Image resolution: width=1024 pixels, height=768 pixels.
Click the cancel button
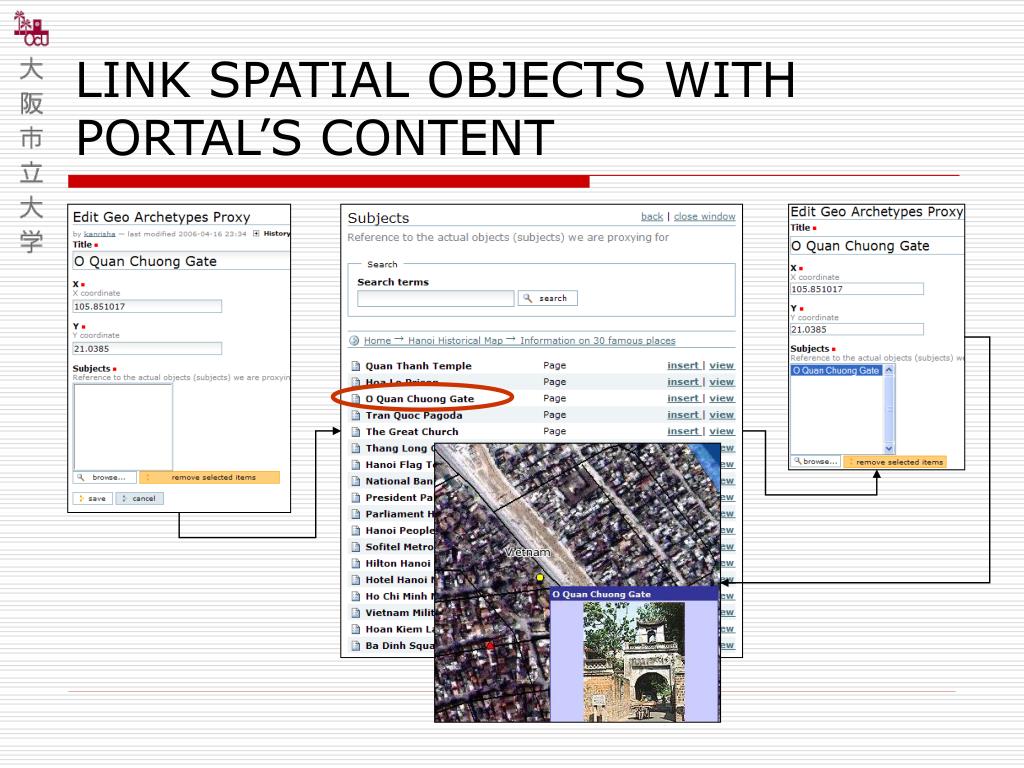[140, 498]
